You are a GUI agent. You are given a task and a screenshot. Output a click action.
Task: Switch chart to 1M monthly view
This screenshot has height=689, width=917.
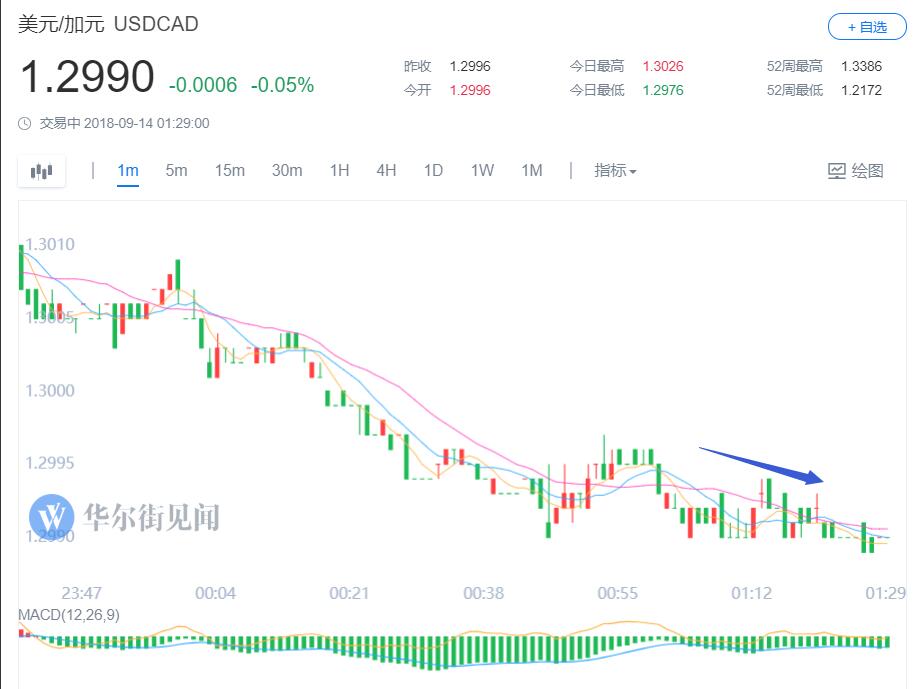click(532, 170)
